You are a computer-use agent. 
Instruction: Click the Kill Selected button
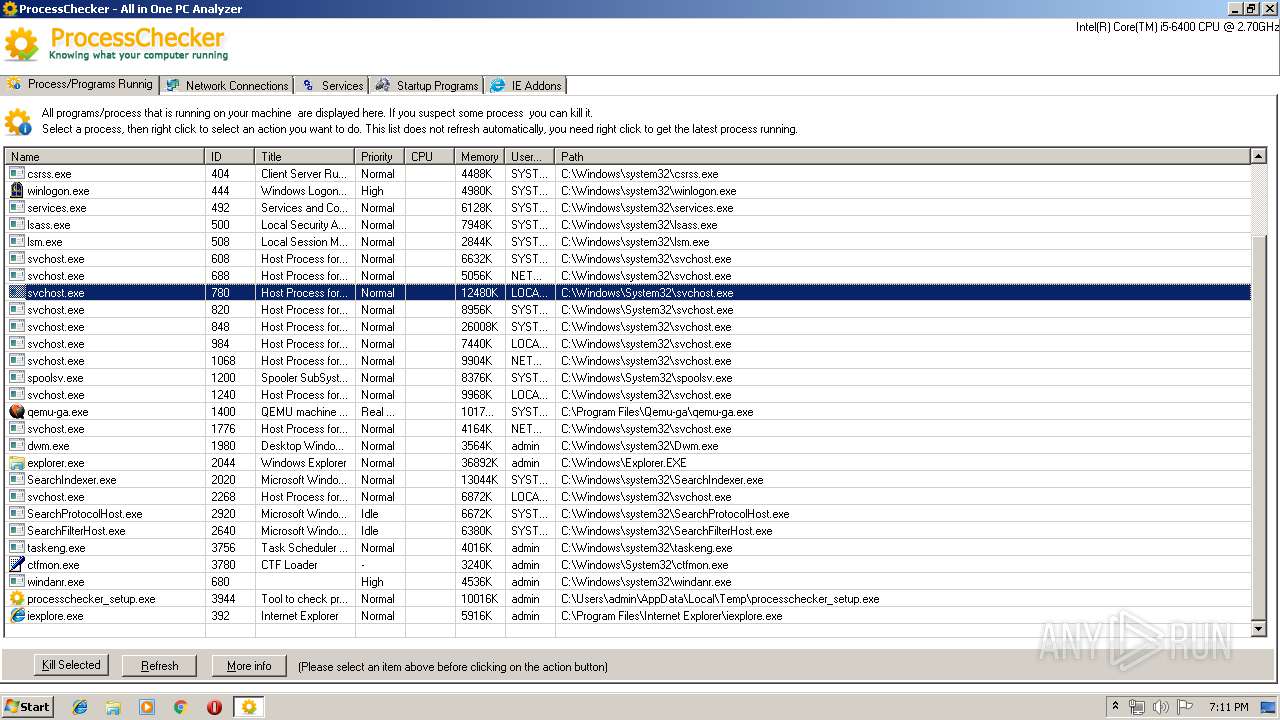[x=71, y=665]
